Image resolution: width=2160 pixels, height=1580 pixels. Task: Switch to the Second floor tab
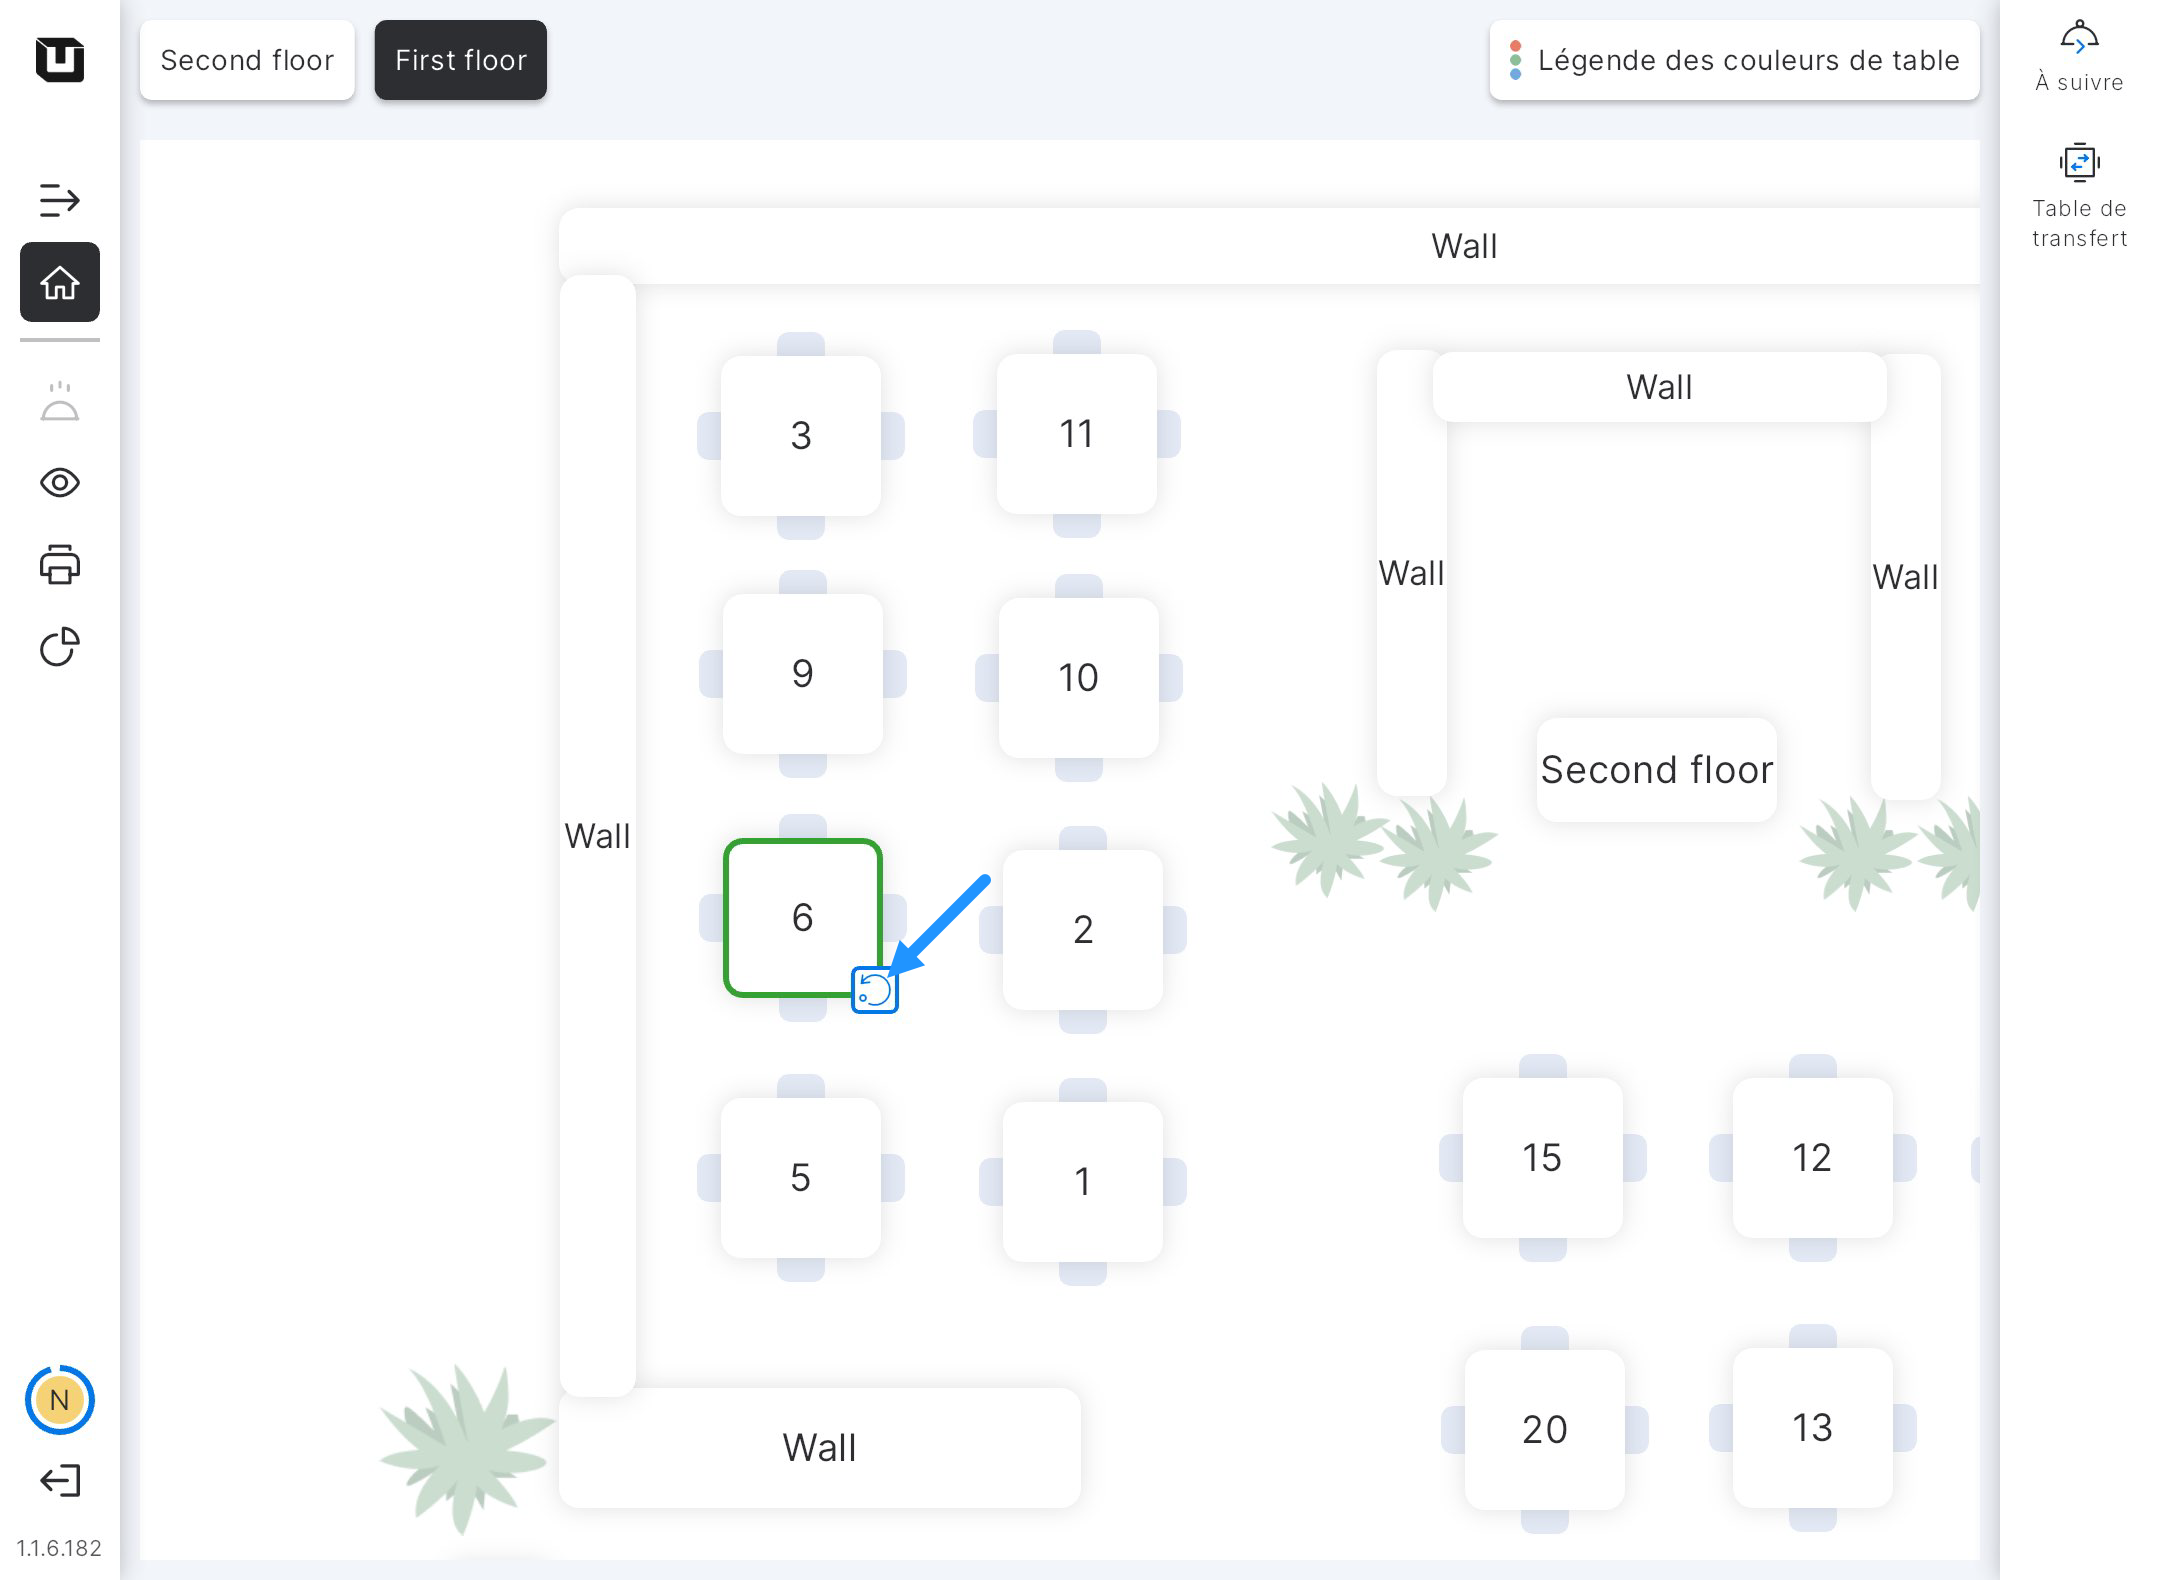point(247,60)
